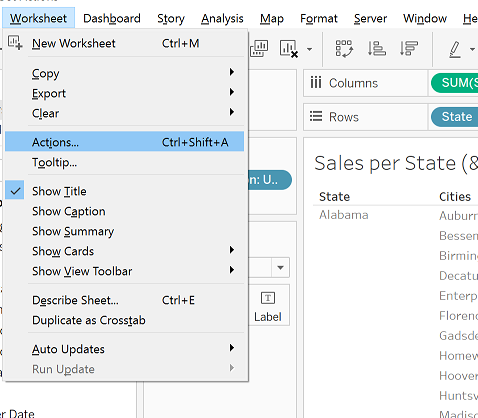Viewport: 478px width, 418px height.
Task: Click the SUM pill on Columns
Action: click(455, 83)
